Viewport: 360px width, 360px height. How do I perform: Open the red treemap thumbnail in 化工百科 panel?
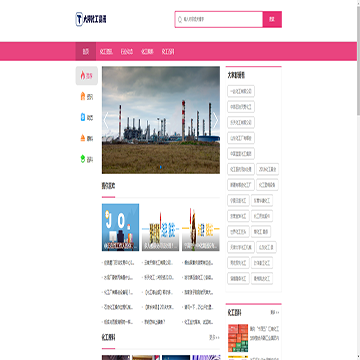click(x=238, y=338)
